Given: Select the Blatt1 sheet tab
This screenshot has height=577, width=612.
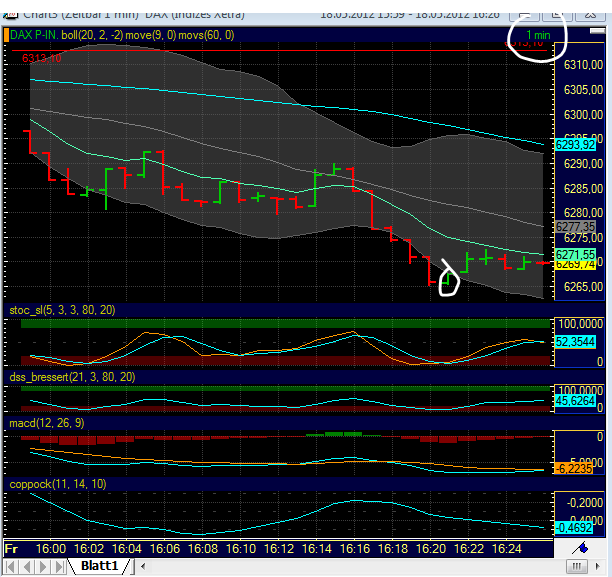Looking at the screenshot, I should (x=99, y=566).
